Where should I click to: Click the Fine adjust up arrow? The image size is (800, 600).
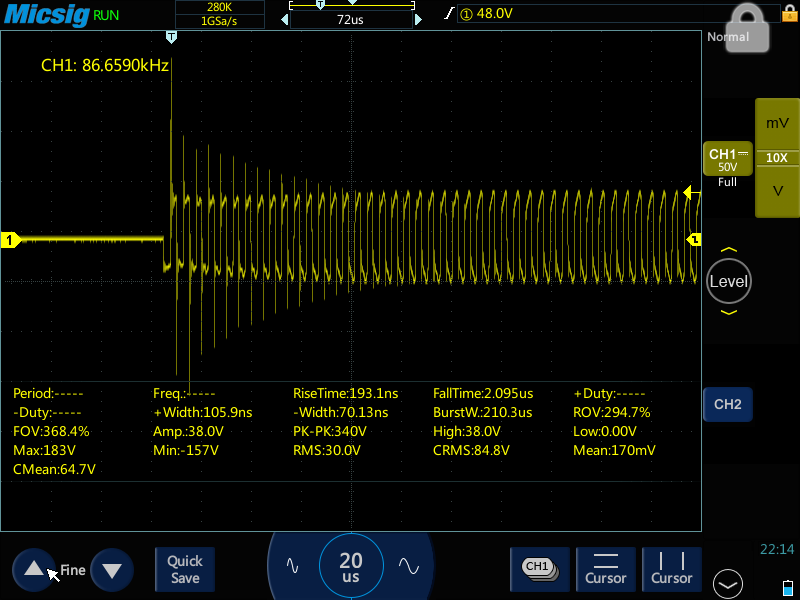(34, 569)
